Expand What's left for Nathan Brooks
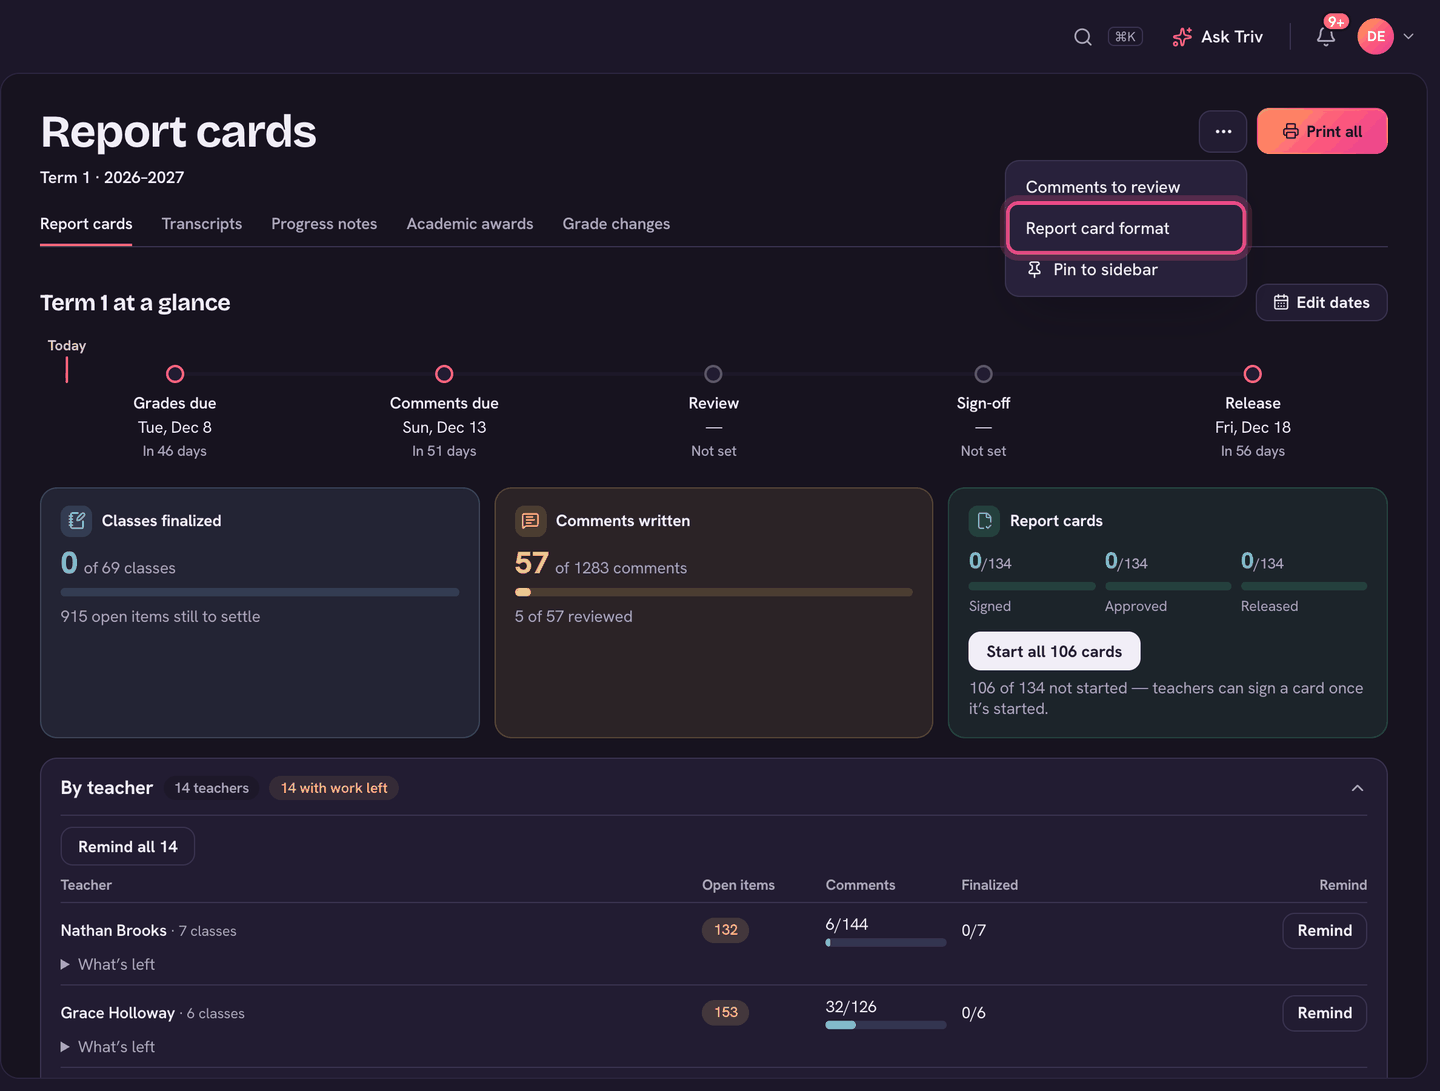Viewport: 1440px width, 1091px height. (108, 964)
